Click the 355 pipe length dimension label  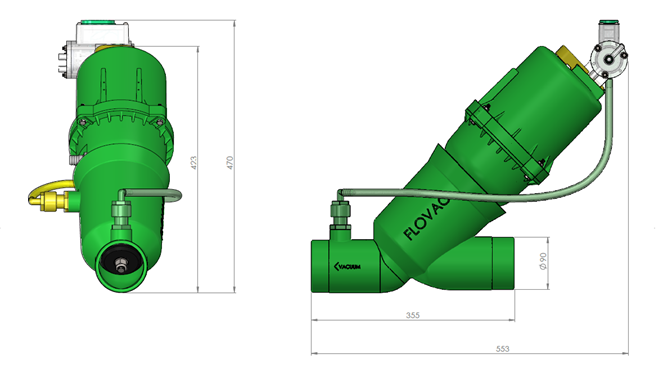click(x=413, y=315)
